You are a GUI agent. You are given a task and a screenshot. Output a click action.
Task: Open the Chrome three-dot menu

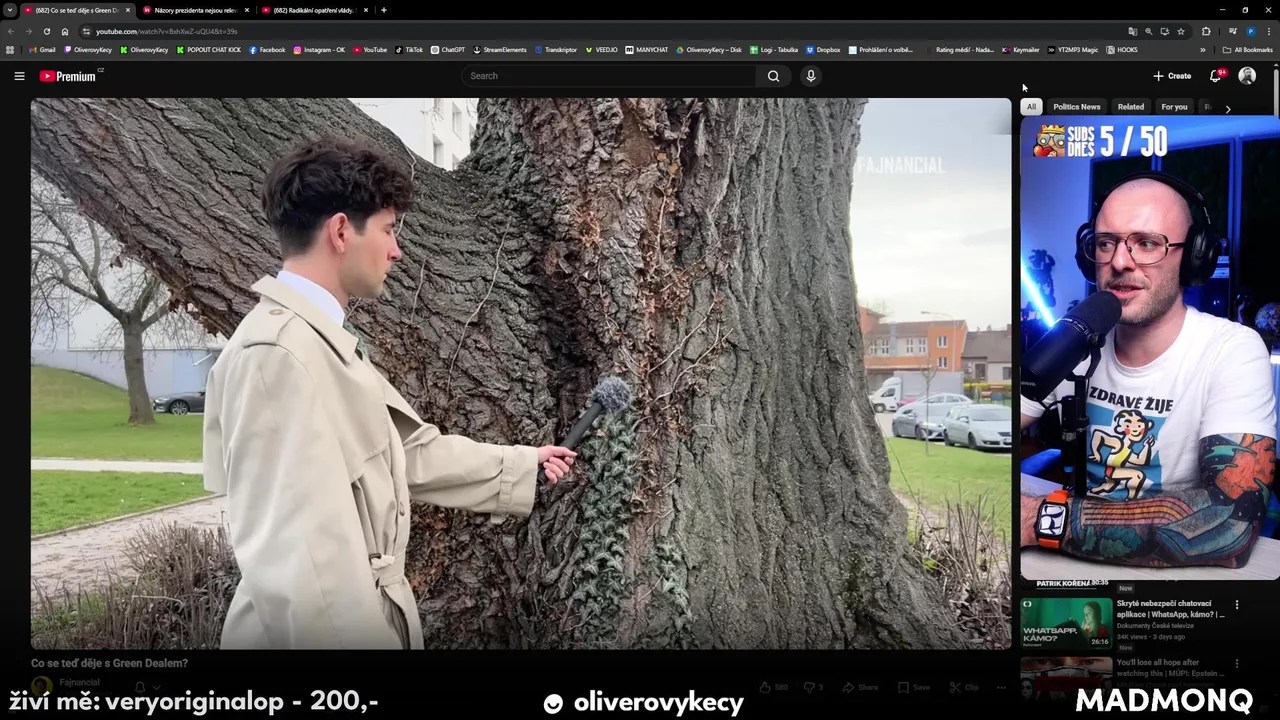click(1268, 31)
